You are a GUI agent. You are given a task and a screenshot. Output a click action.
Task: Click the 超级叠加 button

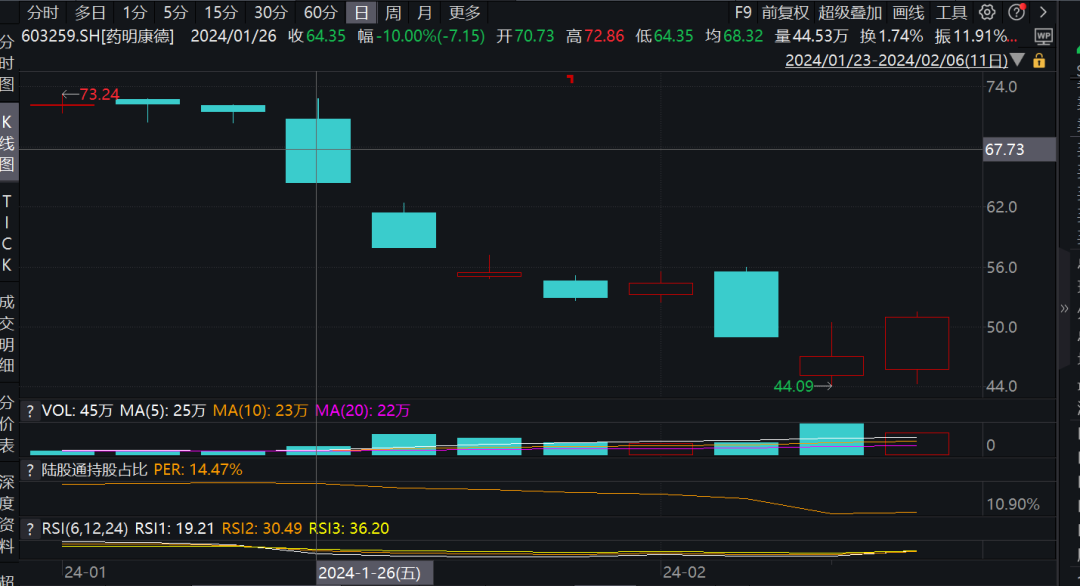pyautogui.click(x=850, y=13)
